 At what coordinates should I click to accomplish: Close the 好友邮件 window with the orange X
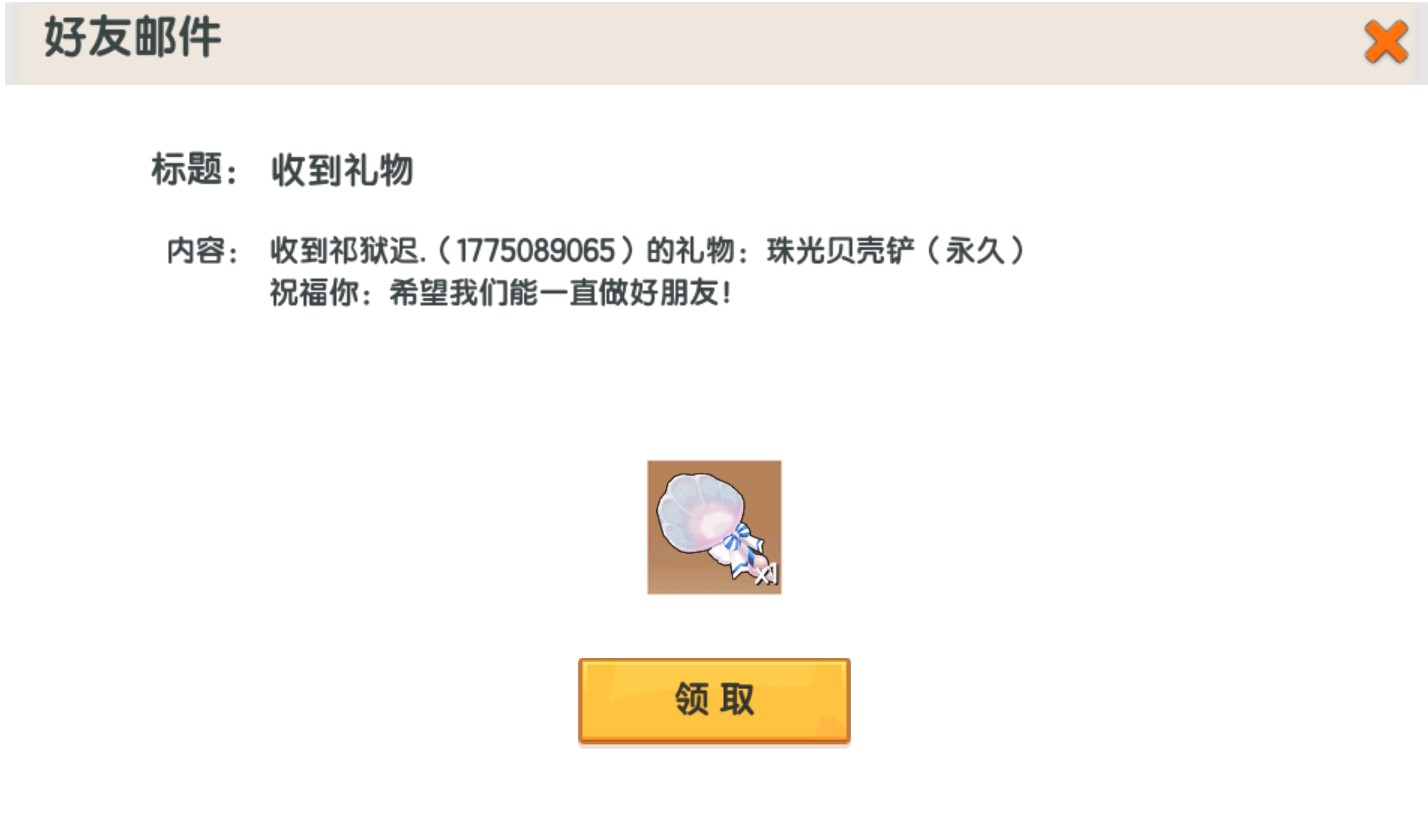click(x=1386, y=43)
